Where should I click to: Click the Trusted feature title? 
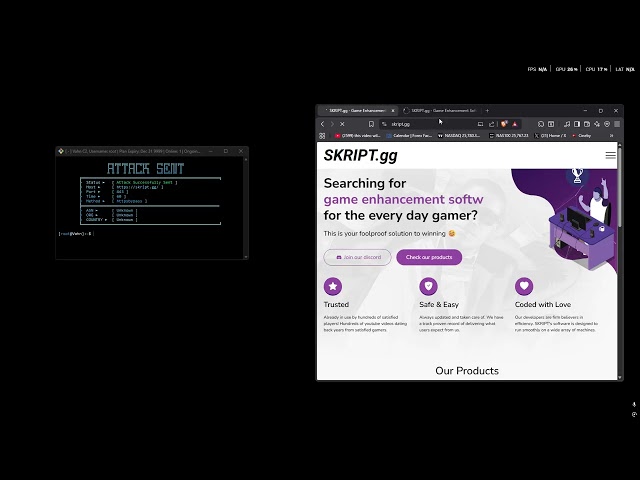pos(336,304)
